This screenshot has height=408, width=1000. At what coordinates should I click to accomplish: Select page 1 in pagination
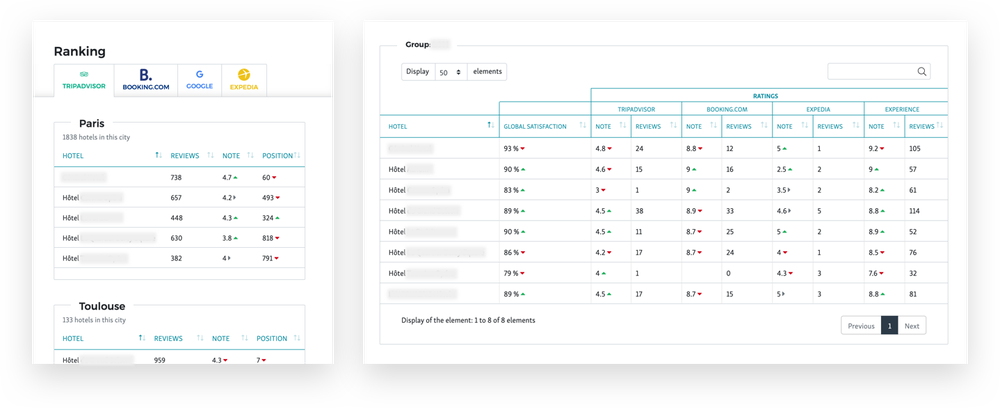click(x=890, y=326)
